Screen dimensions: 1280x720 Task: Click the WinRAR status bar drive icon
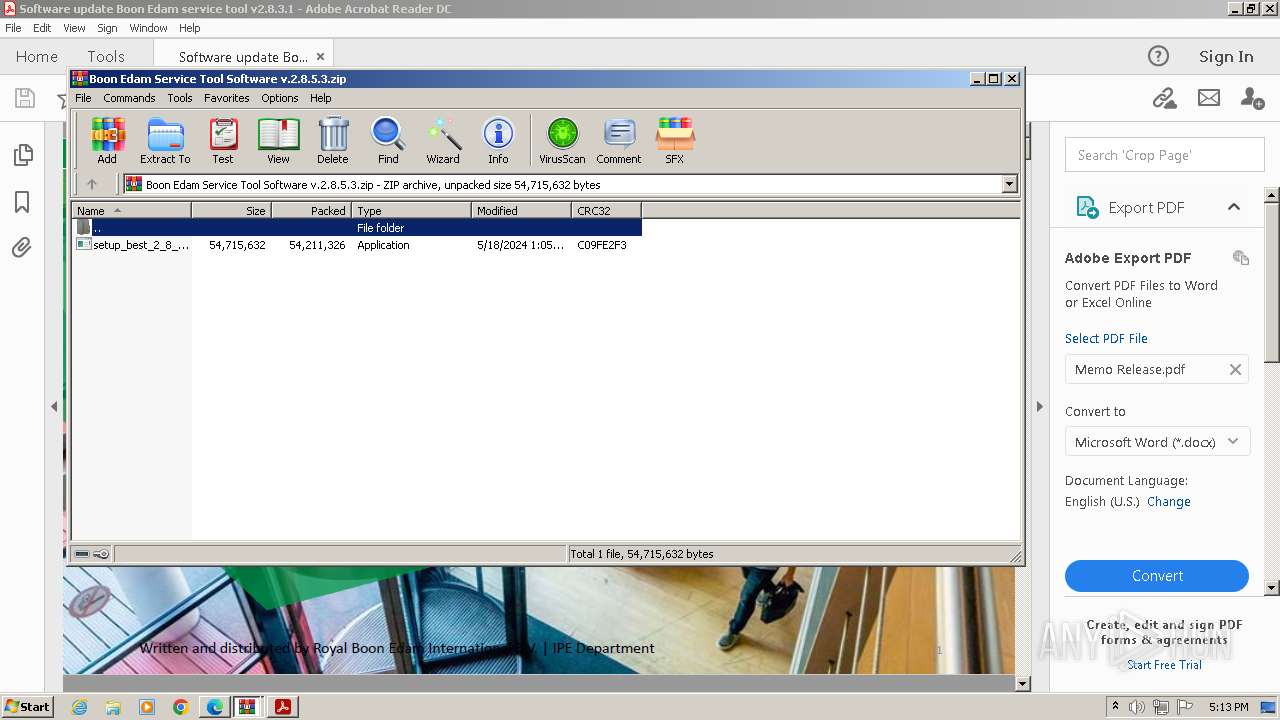pos(82,554)
